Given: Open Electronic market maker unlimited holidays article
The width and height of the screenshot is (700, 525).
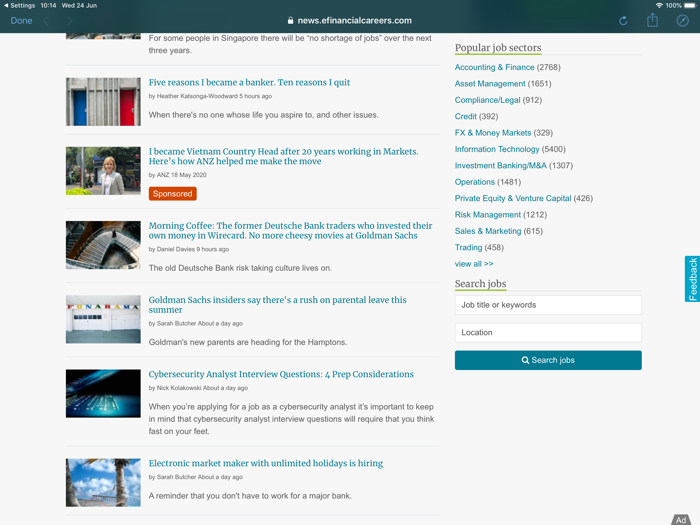Looking at the screenshot, I should (266, 463).
